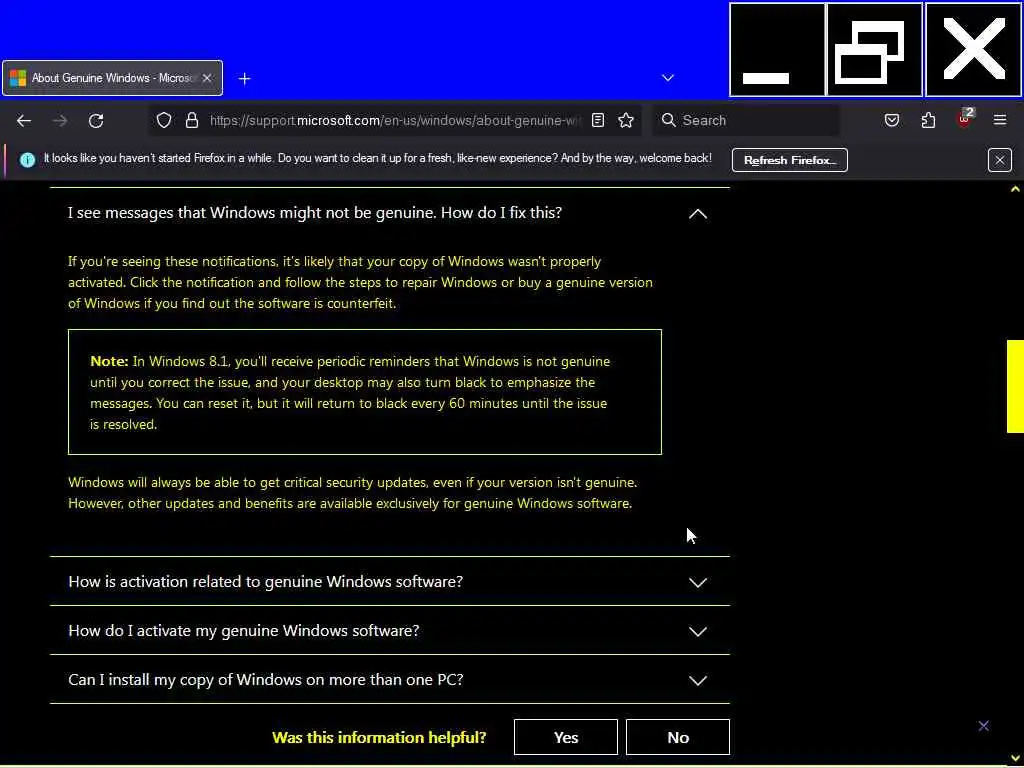Click 'Was this information helpful?' text

pyautogui.click(x=379, y=737)
